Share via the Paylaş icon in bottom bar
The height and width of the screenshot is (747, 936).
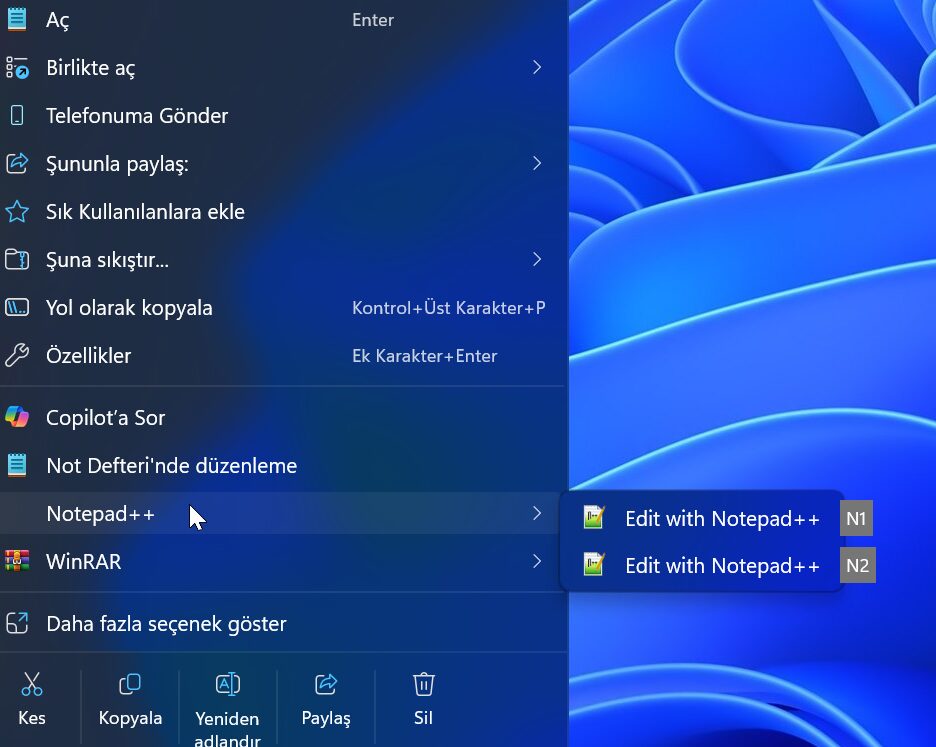click(x=326, y=684)
